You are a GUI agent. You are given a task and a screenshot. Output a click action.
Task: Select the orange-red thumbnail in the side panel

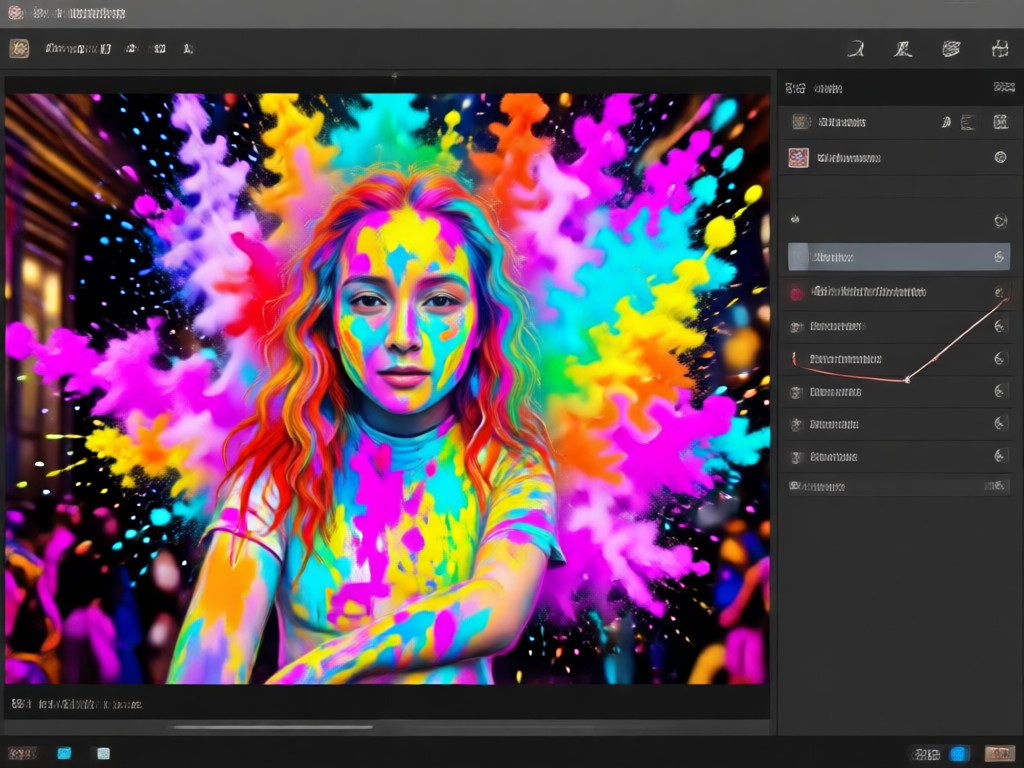coord(799,157)
